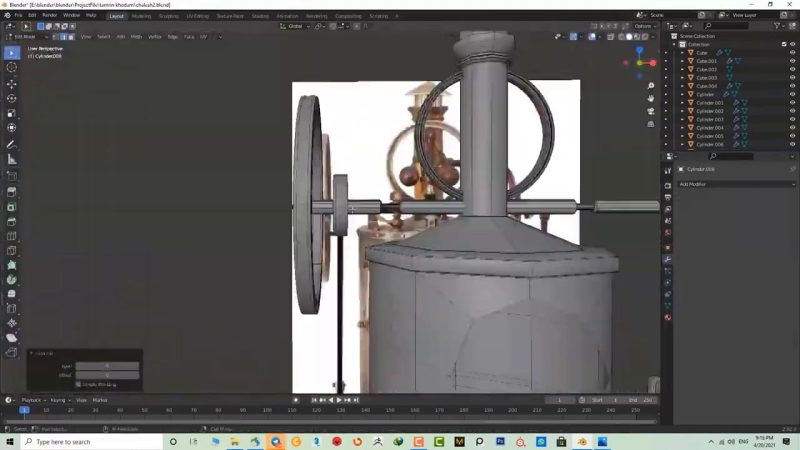
Task: Open the Add Modifier dropdown
Action: [730, 184]
